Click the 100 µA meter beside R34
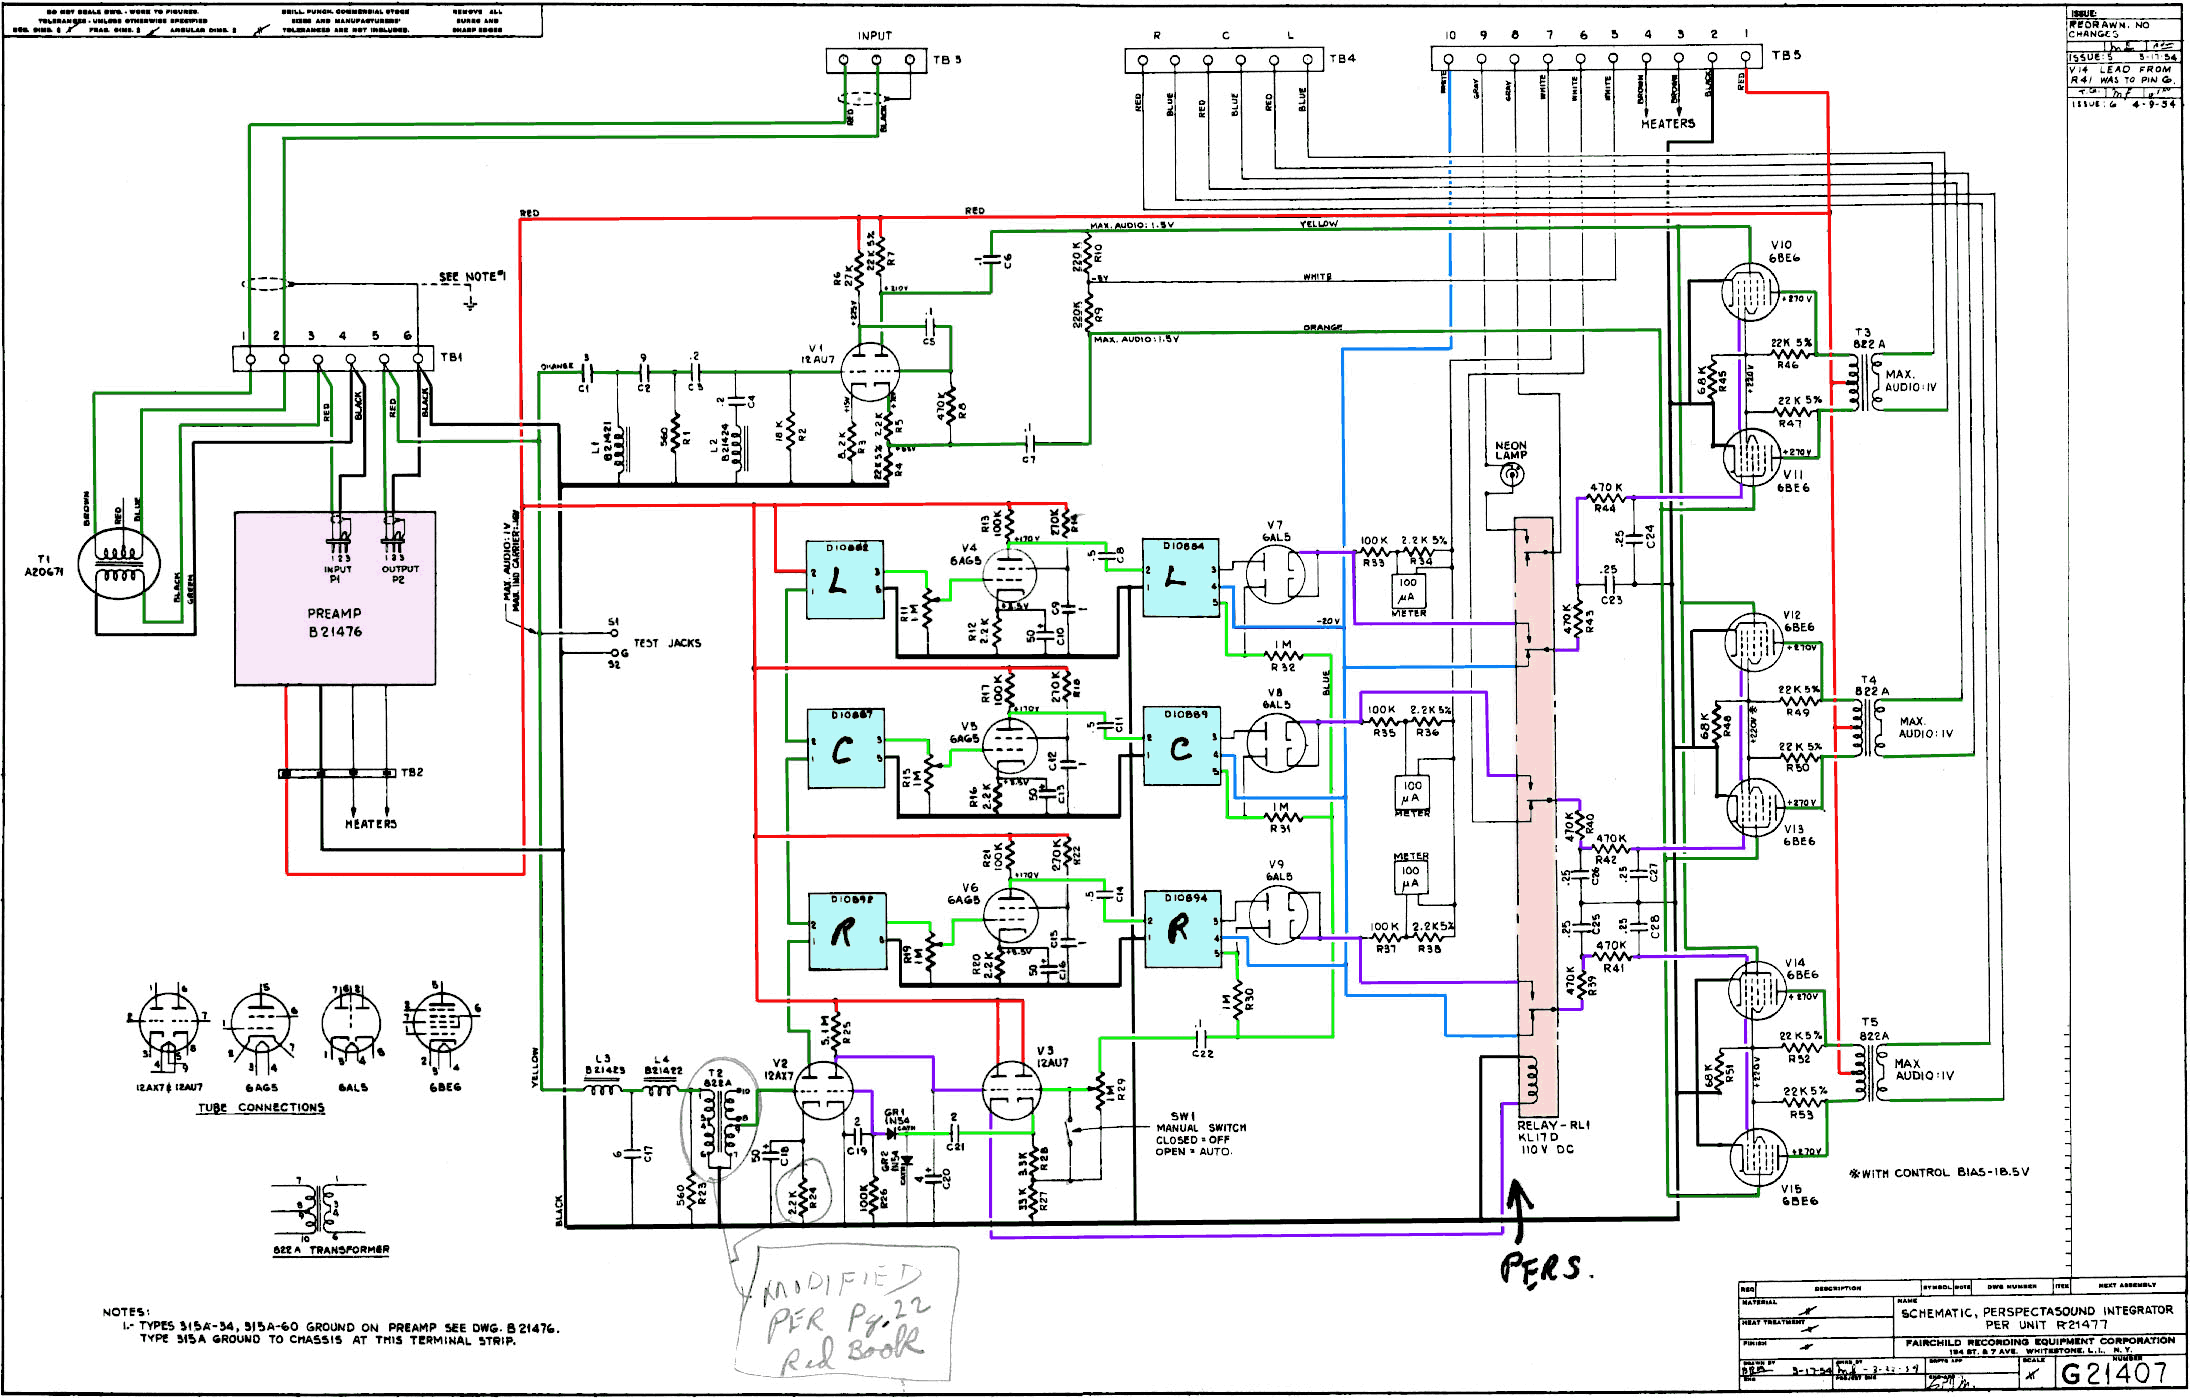This screenshot has height=1398, width=2190. [x=1407, y=590]
